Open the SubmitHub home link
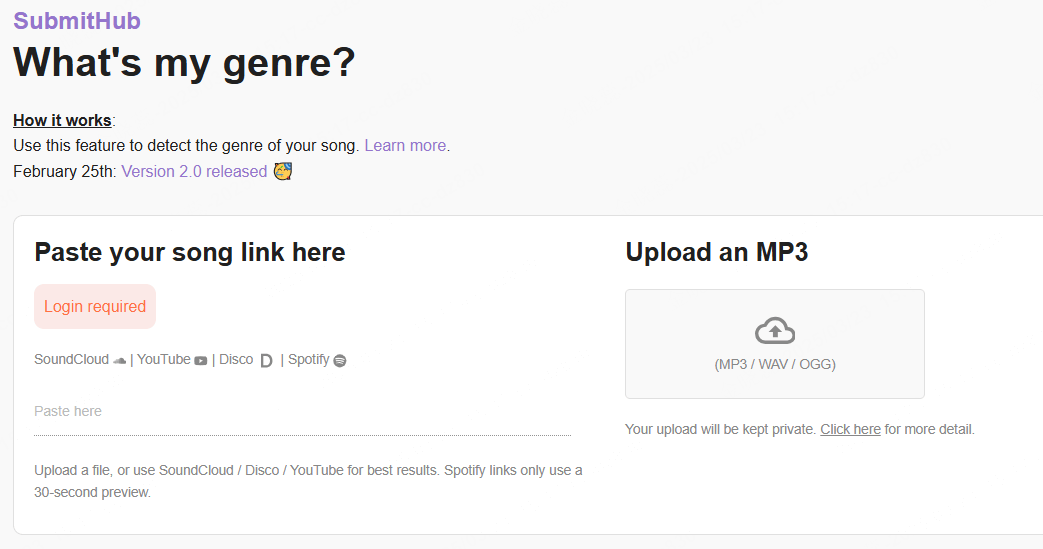The width and height of the screenshot is (1043, 549). click(x=76, y=21)
